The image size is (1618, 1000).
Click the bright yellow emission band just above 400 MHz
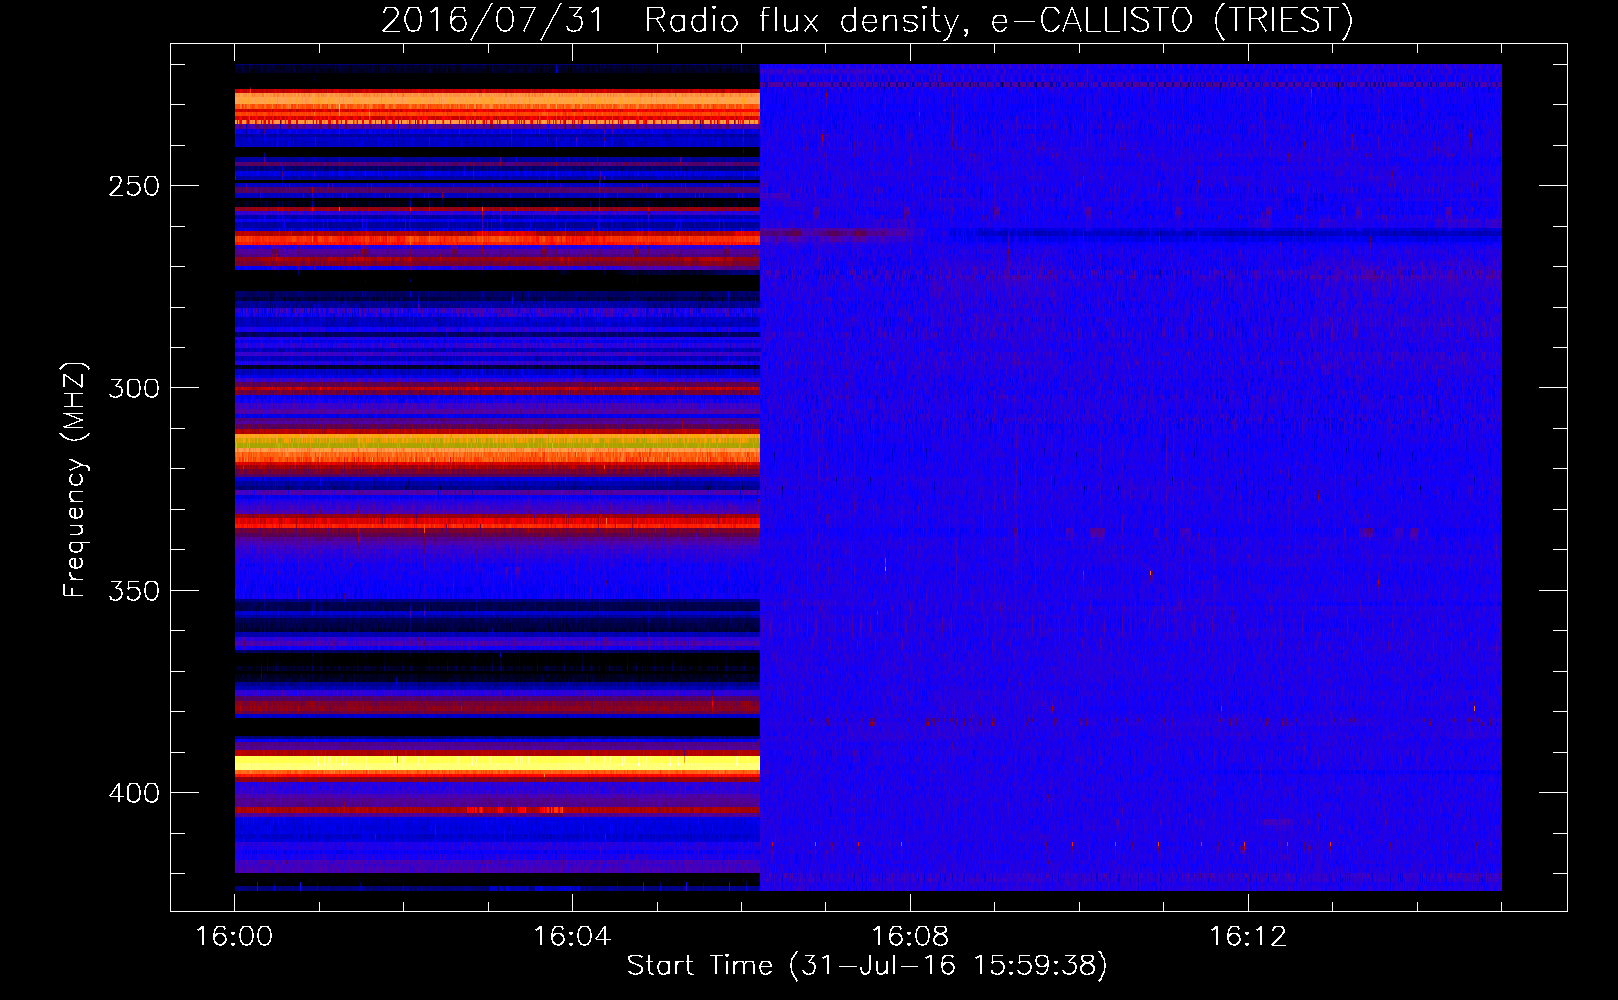pos(497,764)
